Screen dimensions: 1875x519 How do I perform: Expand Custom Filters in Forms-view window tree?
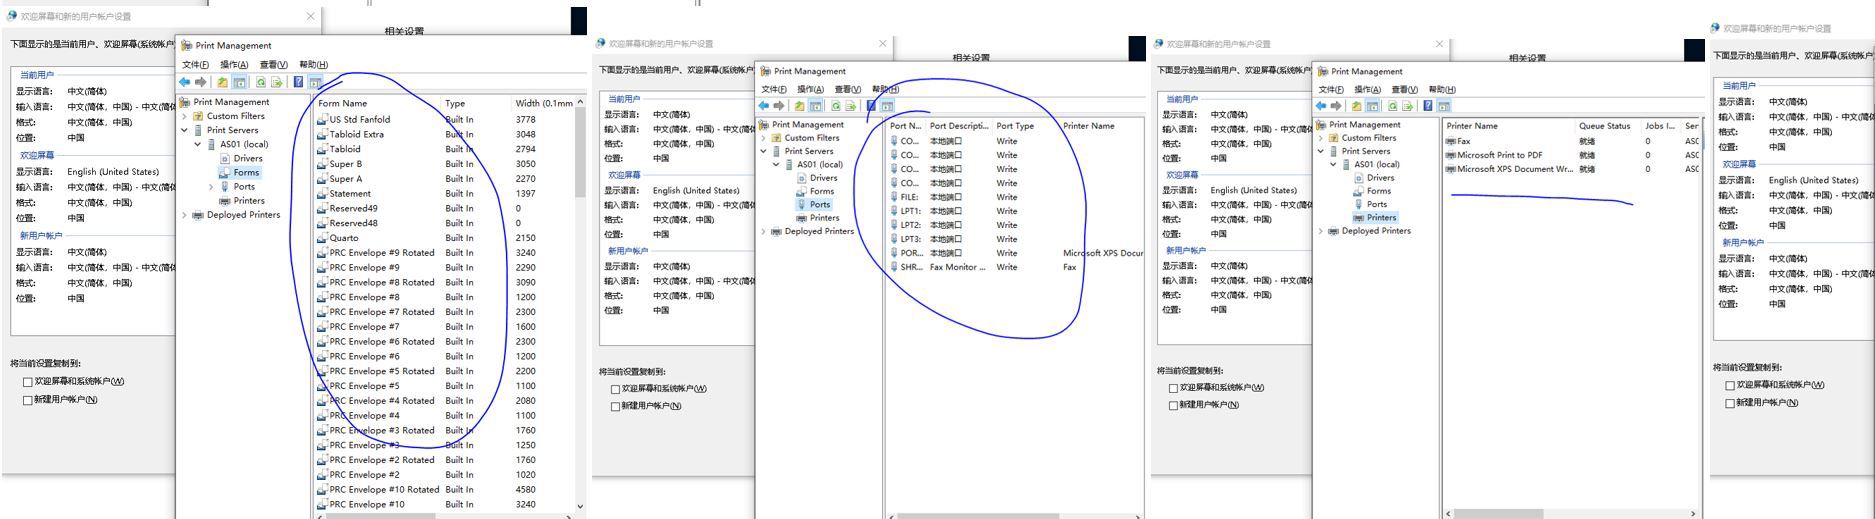tap(185, 116)
